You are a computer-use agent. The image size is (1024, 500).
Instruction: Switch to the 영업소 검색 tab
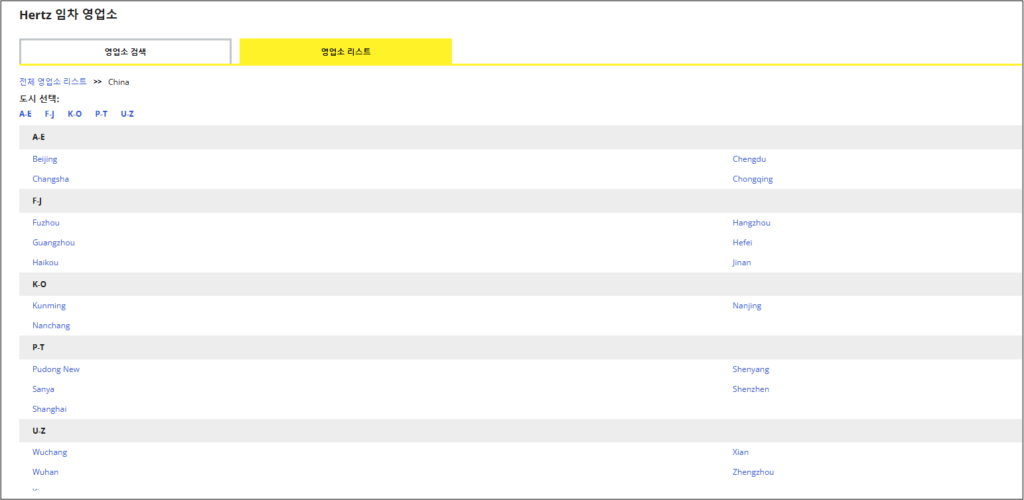point(125,52)
